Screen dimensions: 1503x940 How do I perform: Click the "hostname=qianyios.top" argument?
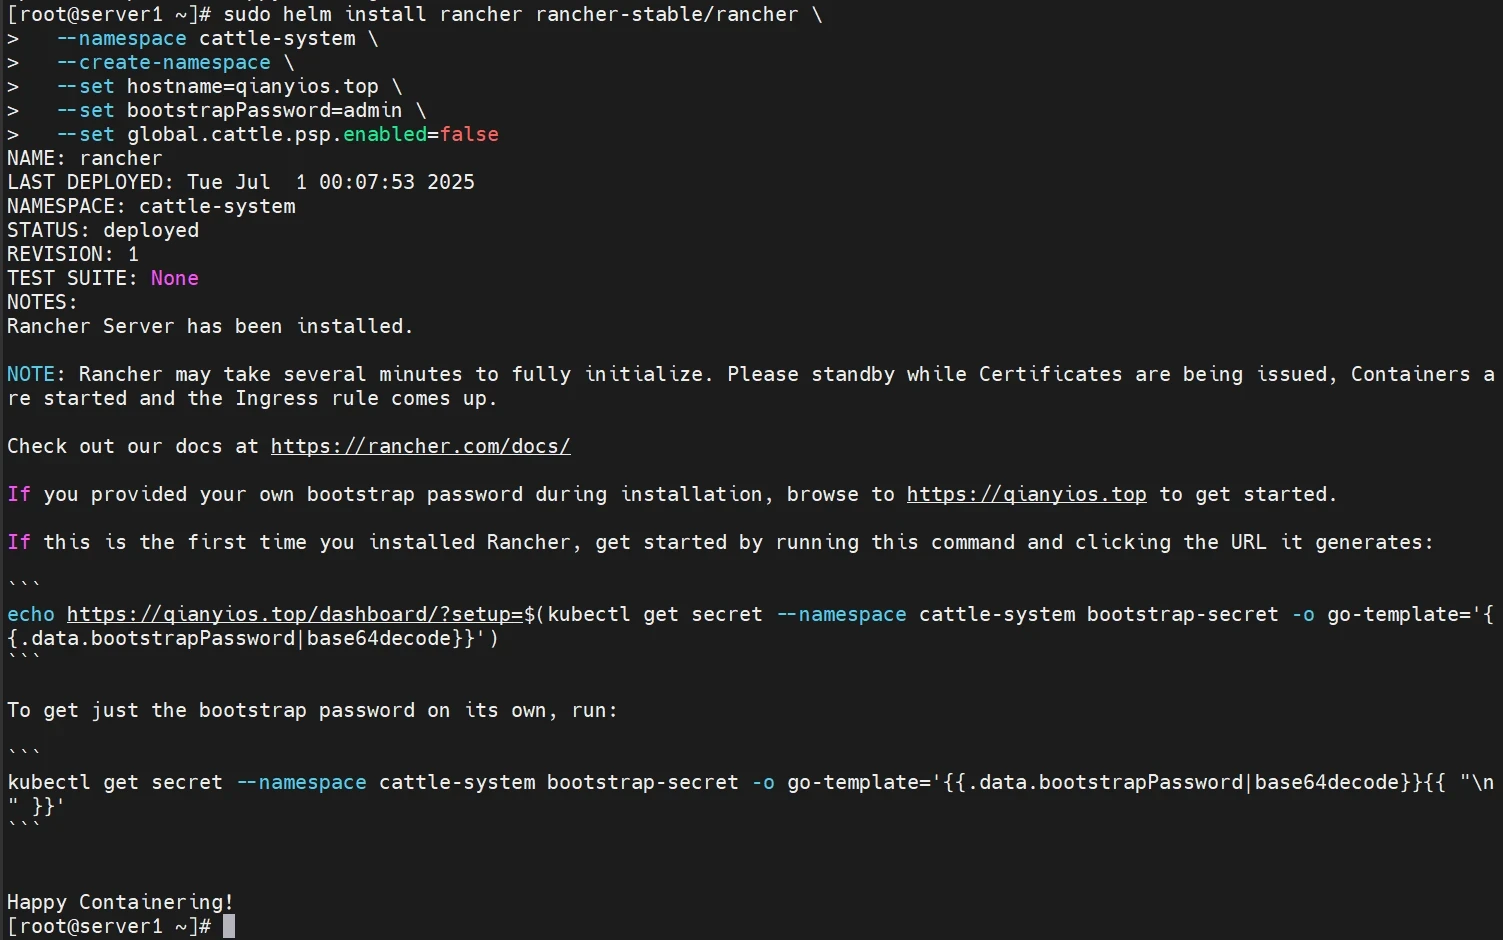(252, 86)
